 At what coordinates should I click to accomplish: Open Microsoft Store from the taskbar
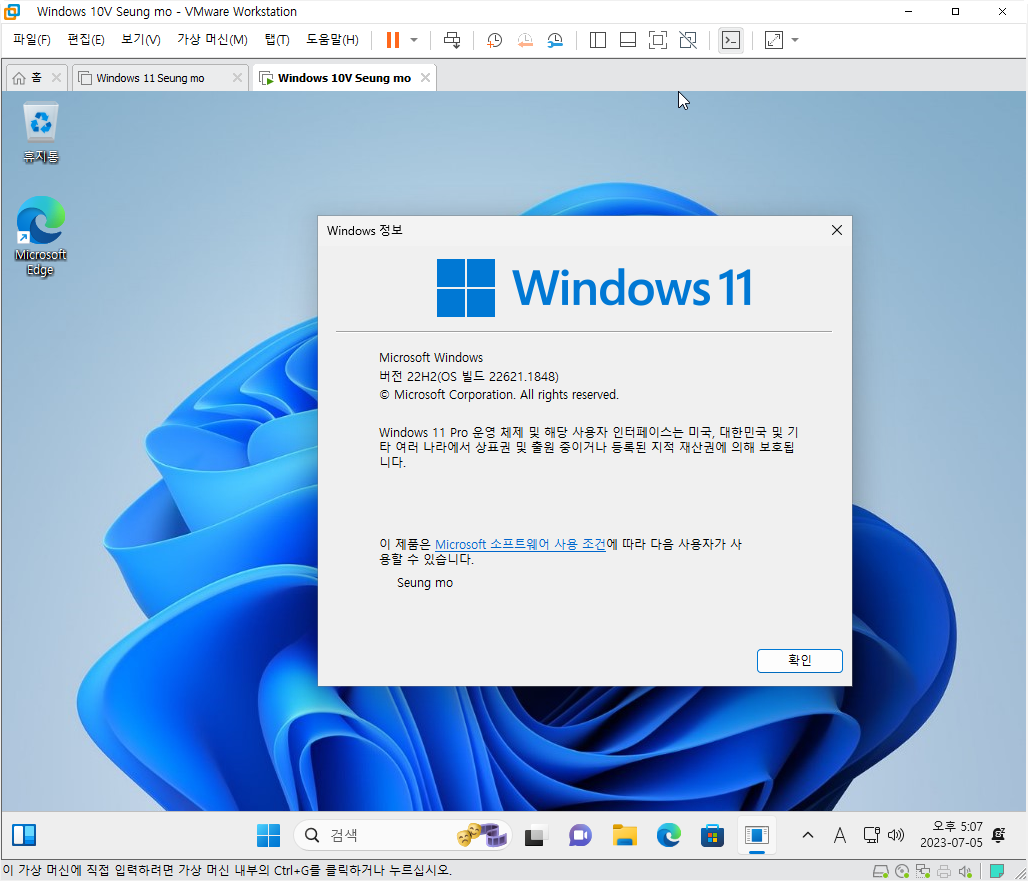click(x=712, y=835)
